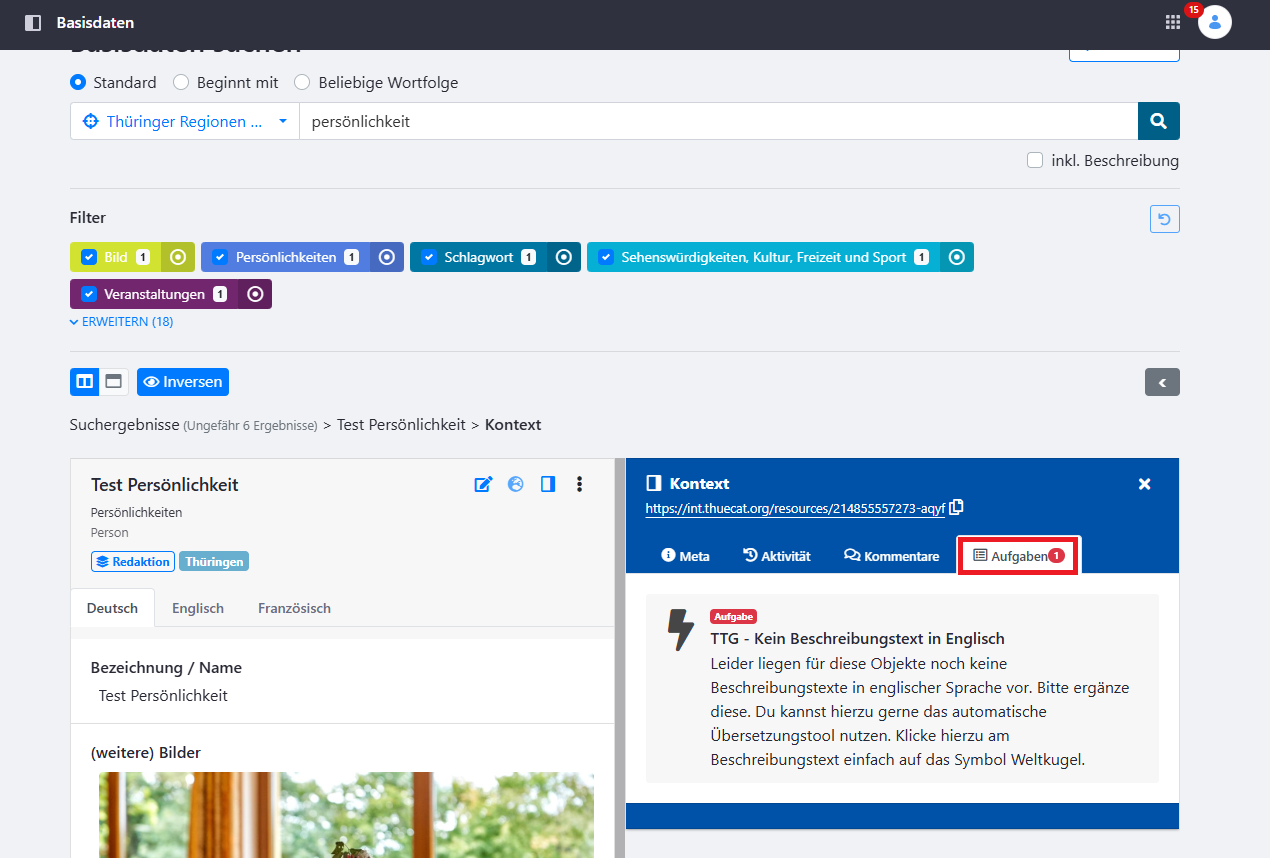This screenshot has height=858, width=1270.
Task: Switch to the Englisch language tab
Action: tap(198, 608)
